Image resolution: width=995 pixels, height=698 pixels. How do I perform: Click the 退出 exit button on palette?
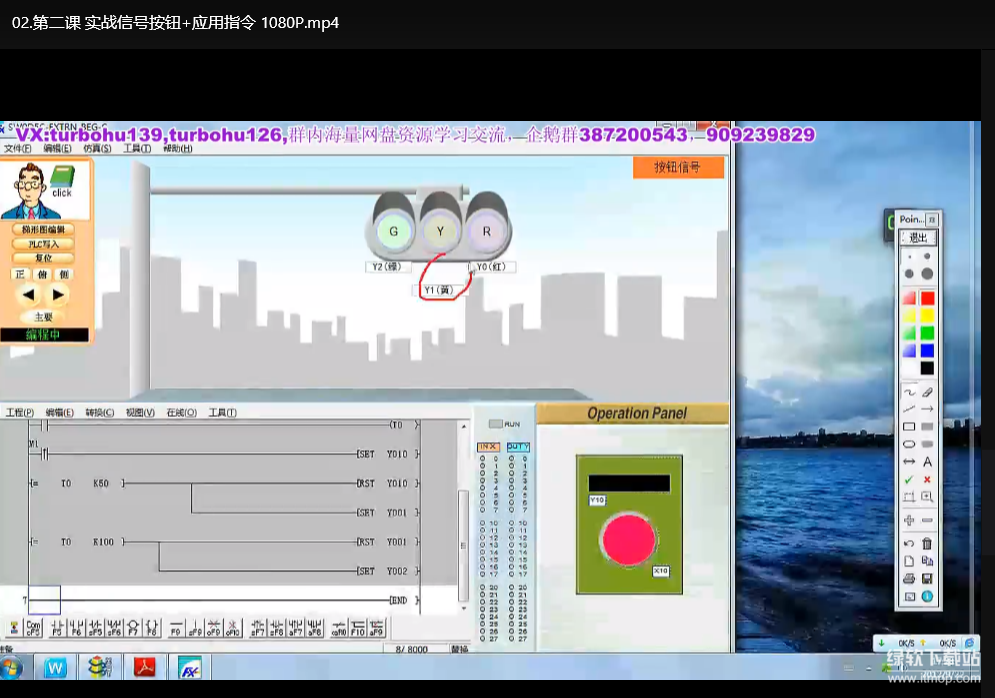[x=916, y=238]
